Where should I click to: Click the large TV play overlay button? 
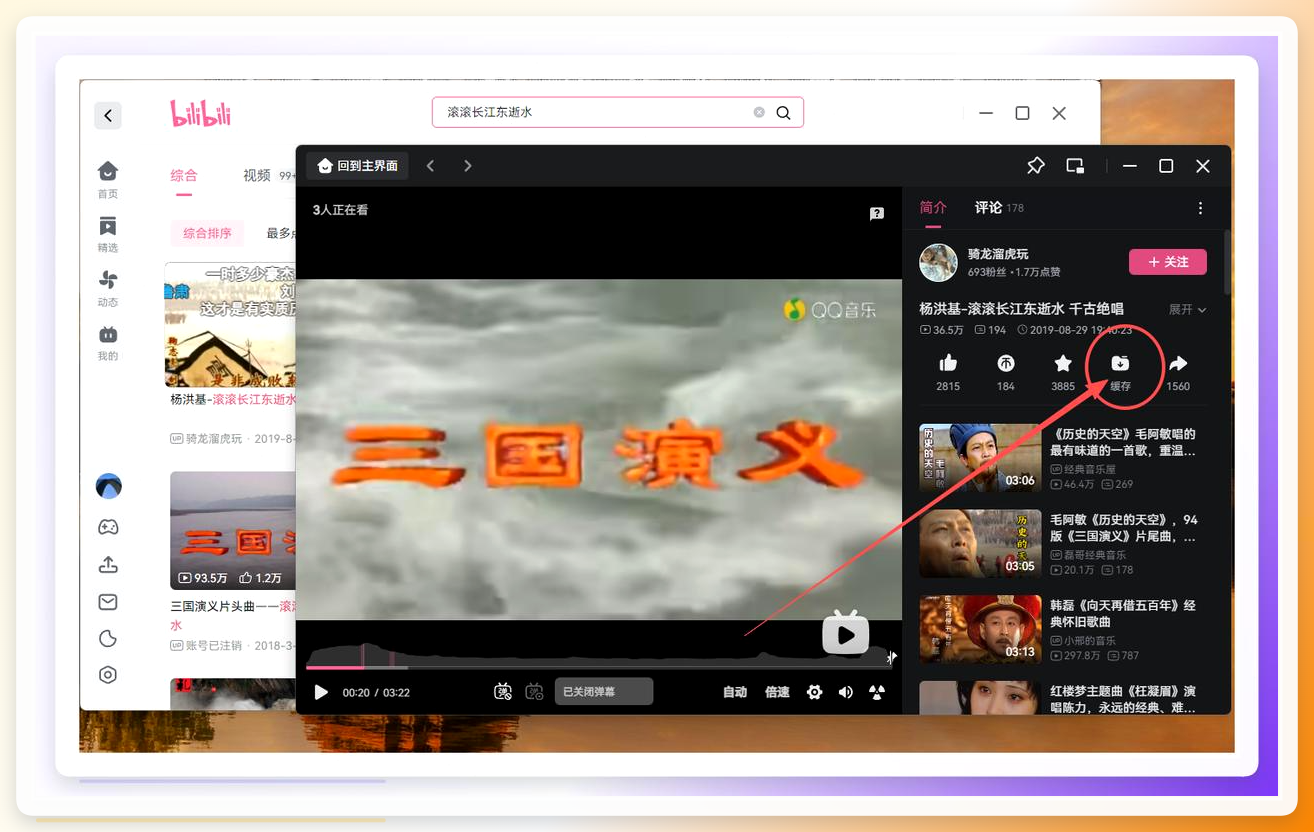pyautogui.click(x=845, y=632)
